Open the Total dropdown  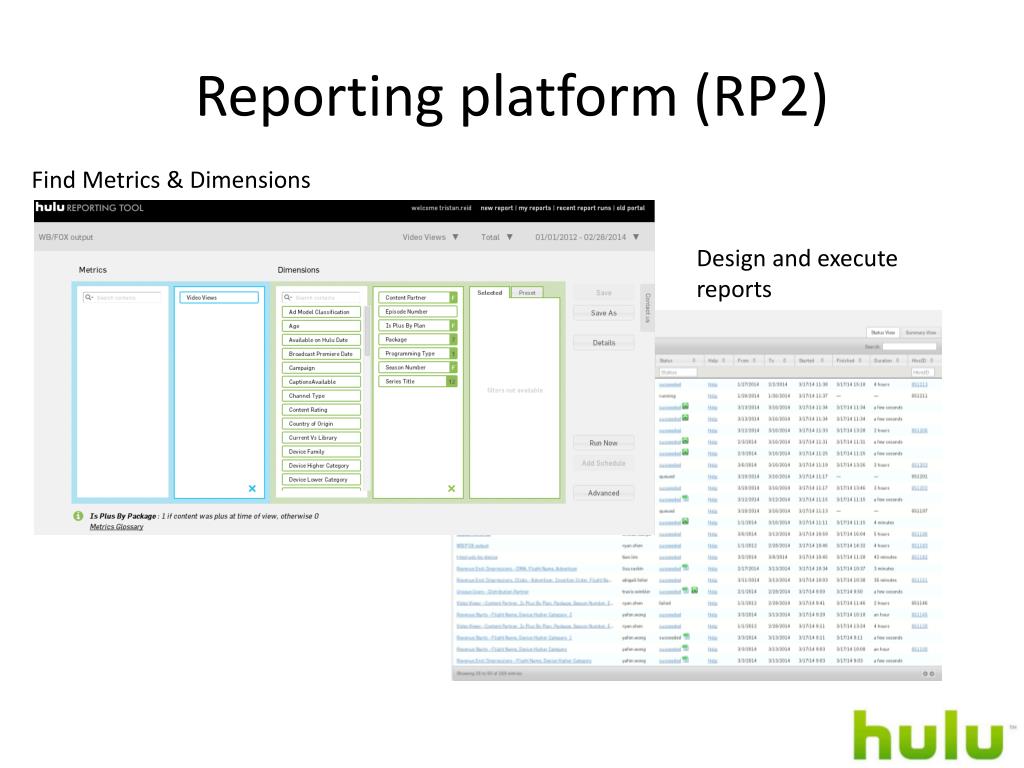coord(496,237)
